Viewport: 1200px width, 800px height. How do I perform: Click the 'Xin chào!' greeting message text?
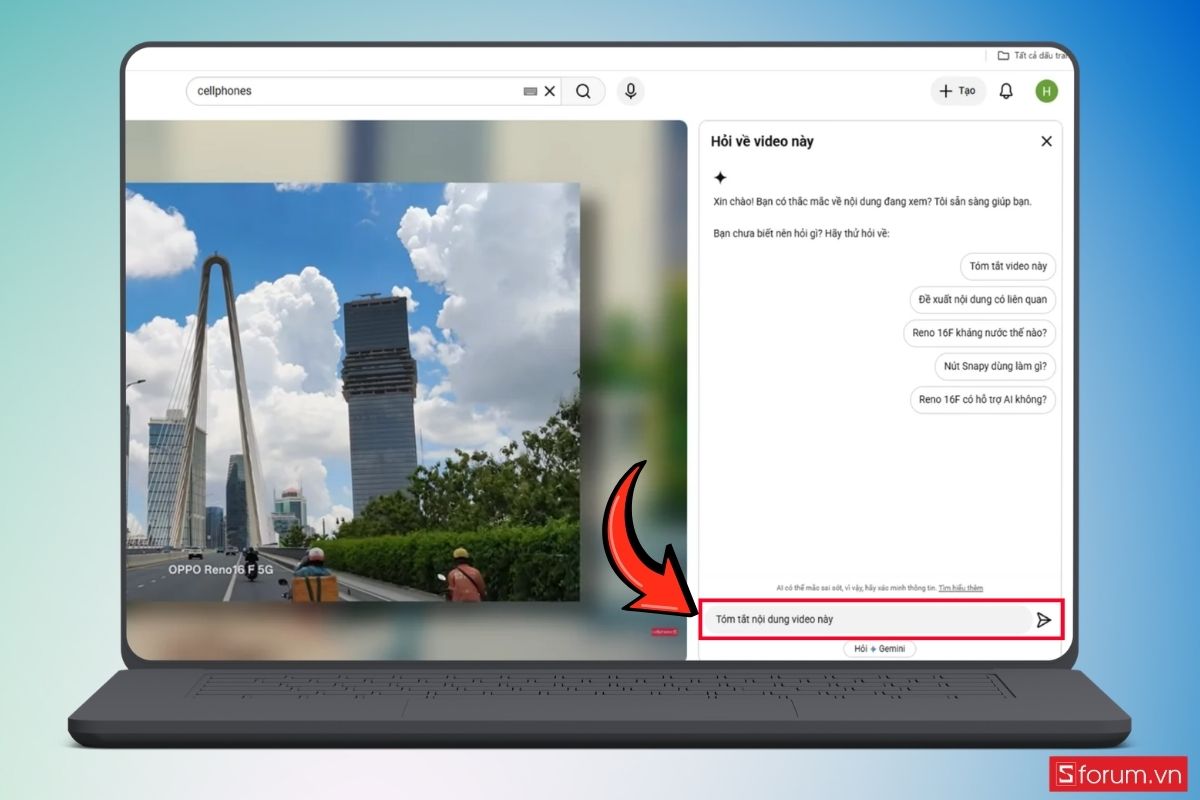(872, 201)
